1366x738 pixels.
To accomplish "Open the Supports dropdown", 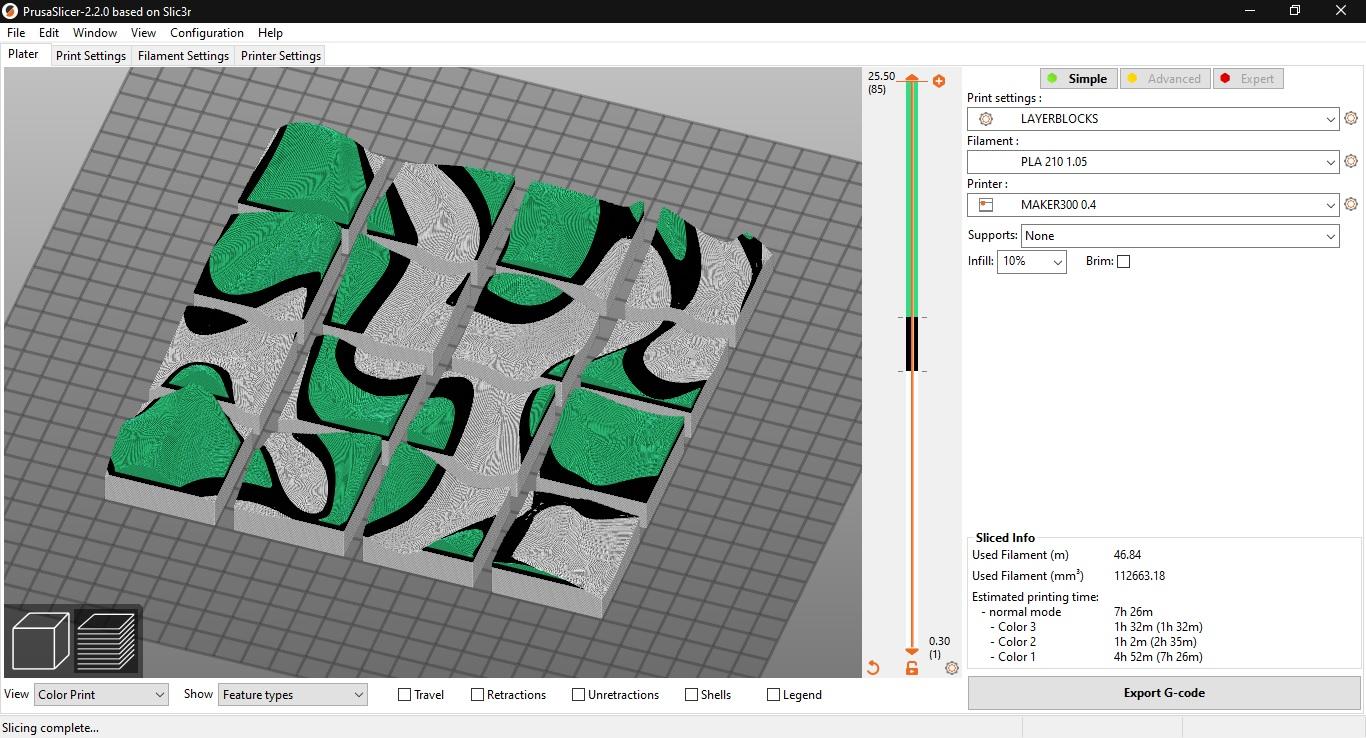I will click(x=1179, y=236).
